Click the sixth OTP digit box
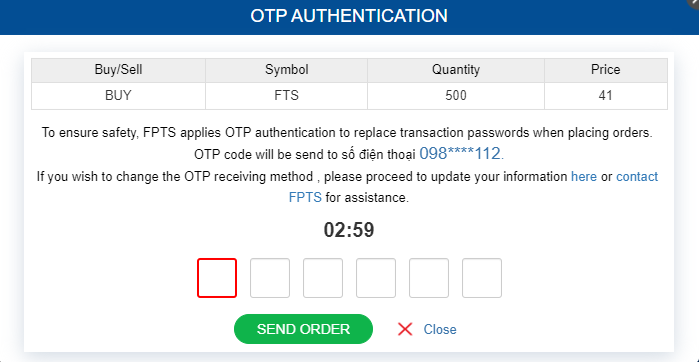The width and height of the screenshot is (699, 362). click(482, 278)
